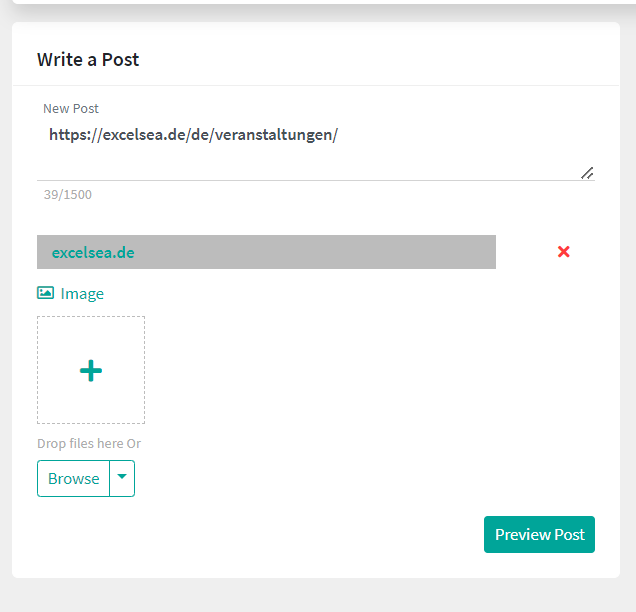
Task: Click the underline below the New Post field
Action: click(300, 180)
